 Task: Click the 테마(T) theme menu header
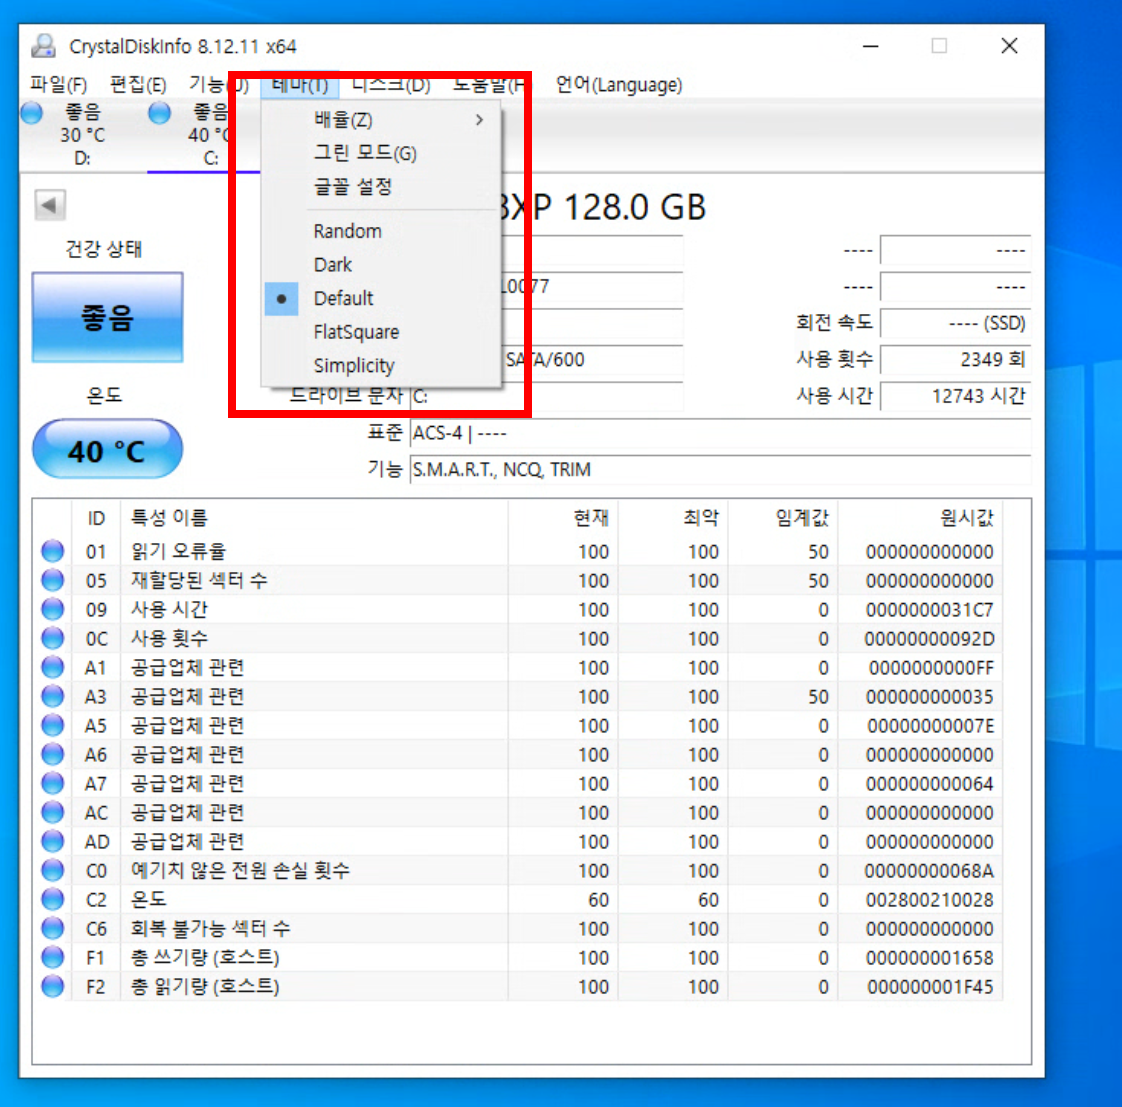[300, 84]
